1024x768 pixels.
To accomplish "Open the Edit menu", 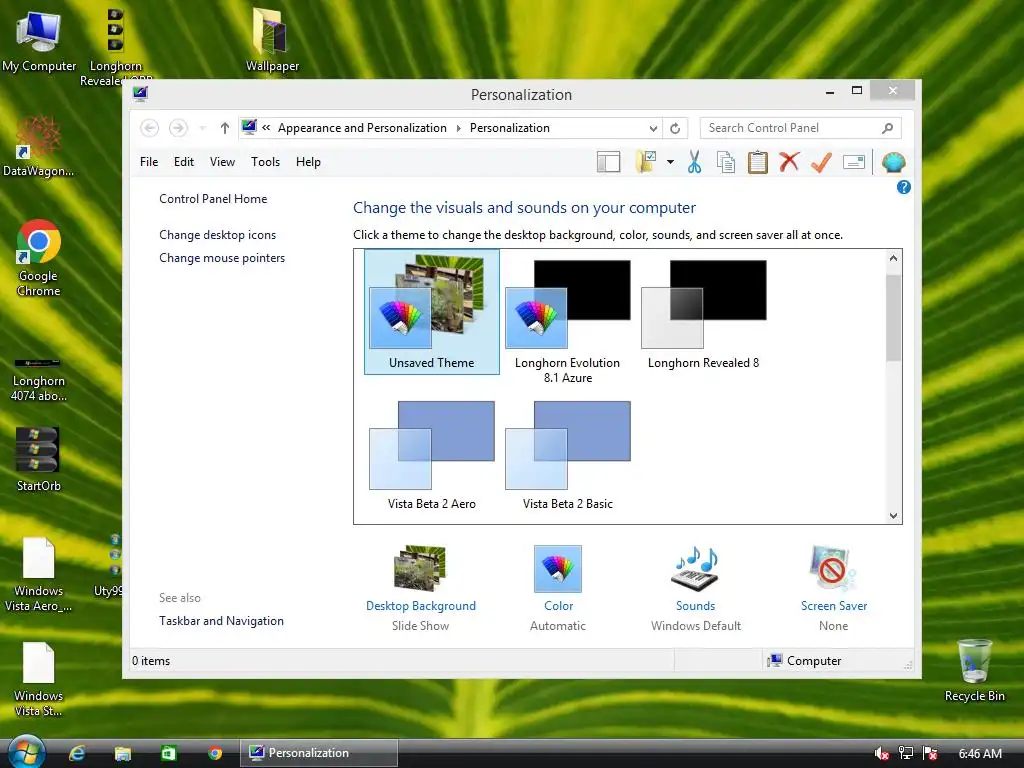I will tap(184, 162).
